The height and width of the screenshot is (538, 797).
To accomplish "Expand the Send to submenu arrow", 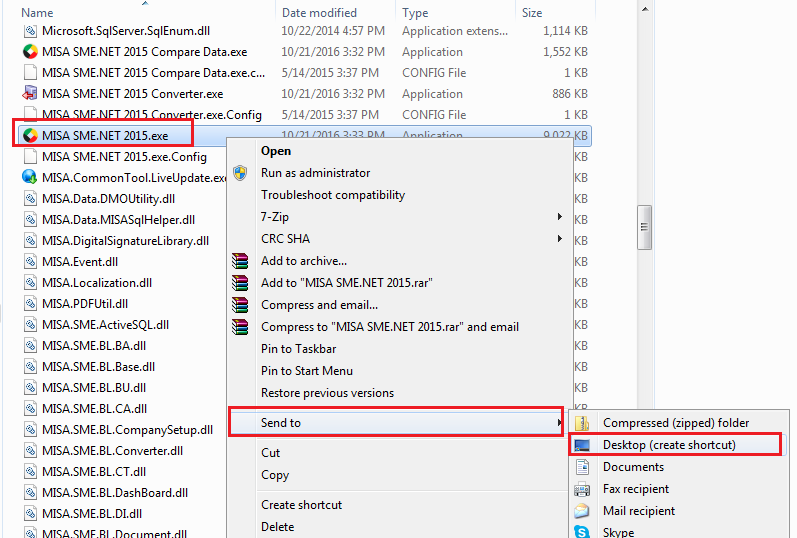I will point(559,423).
